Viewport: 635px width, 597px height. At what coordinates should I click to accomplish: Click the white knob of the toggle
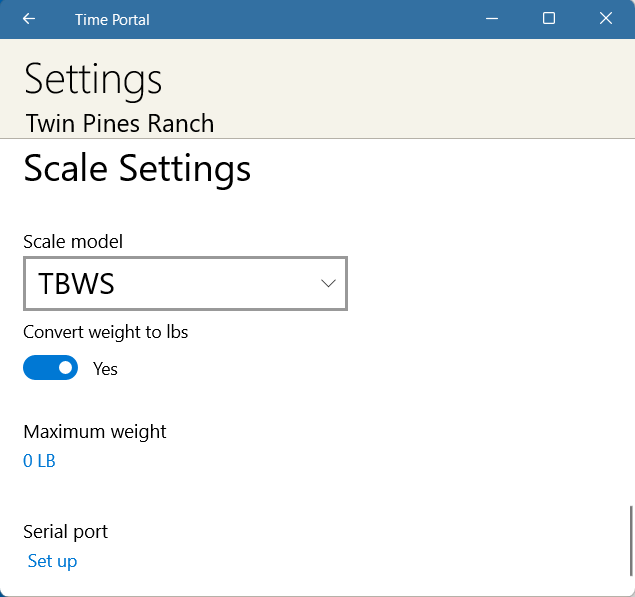tap(65, 368)
